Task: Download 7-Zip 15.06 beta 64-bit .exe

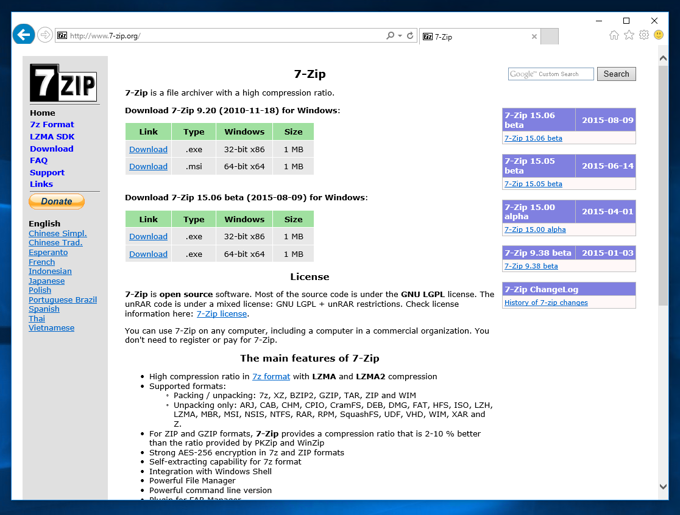Action: pyautogui.click(x=148, y=254)
